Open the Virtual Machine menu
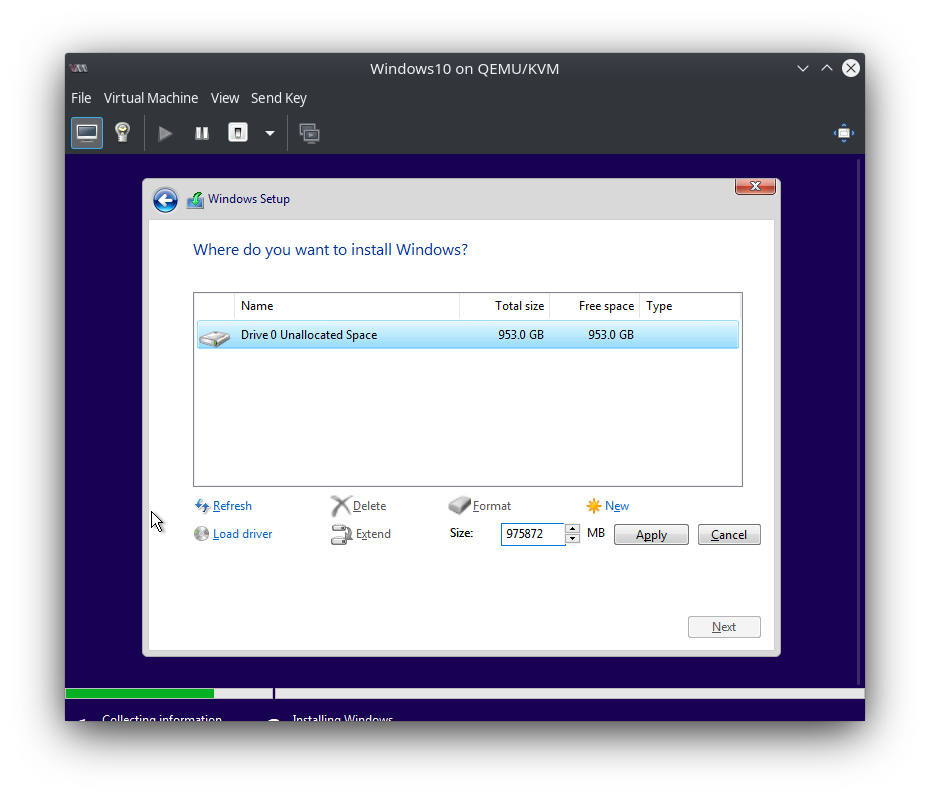930x798 pixels. point(151,98)
